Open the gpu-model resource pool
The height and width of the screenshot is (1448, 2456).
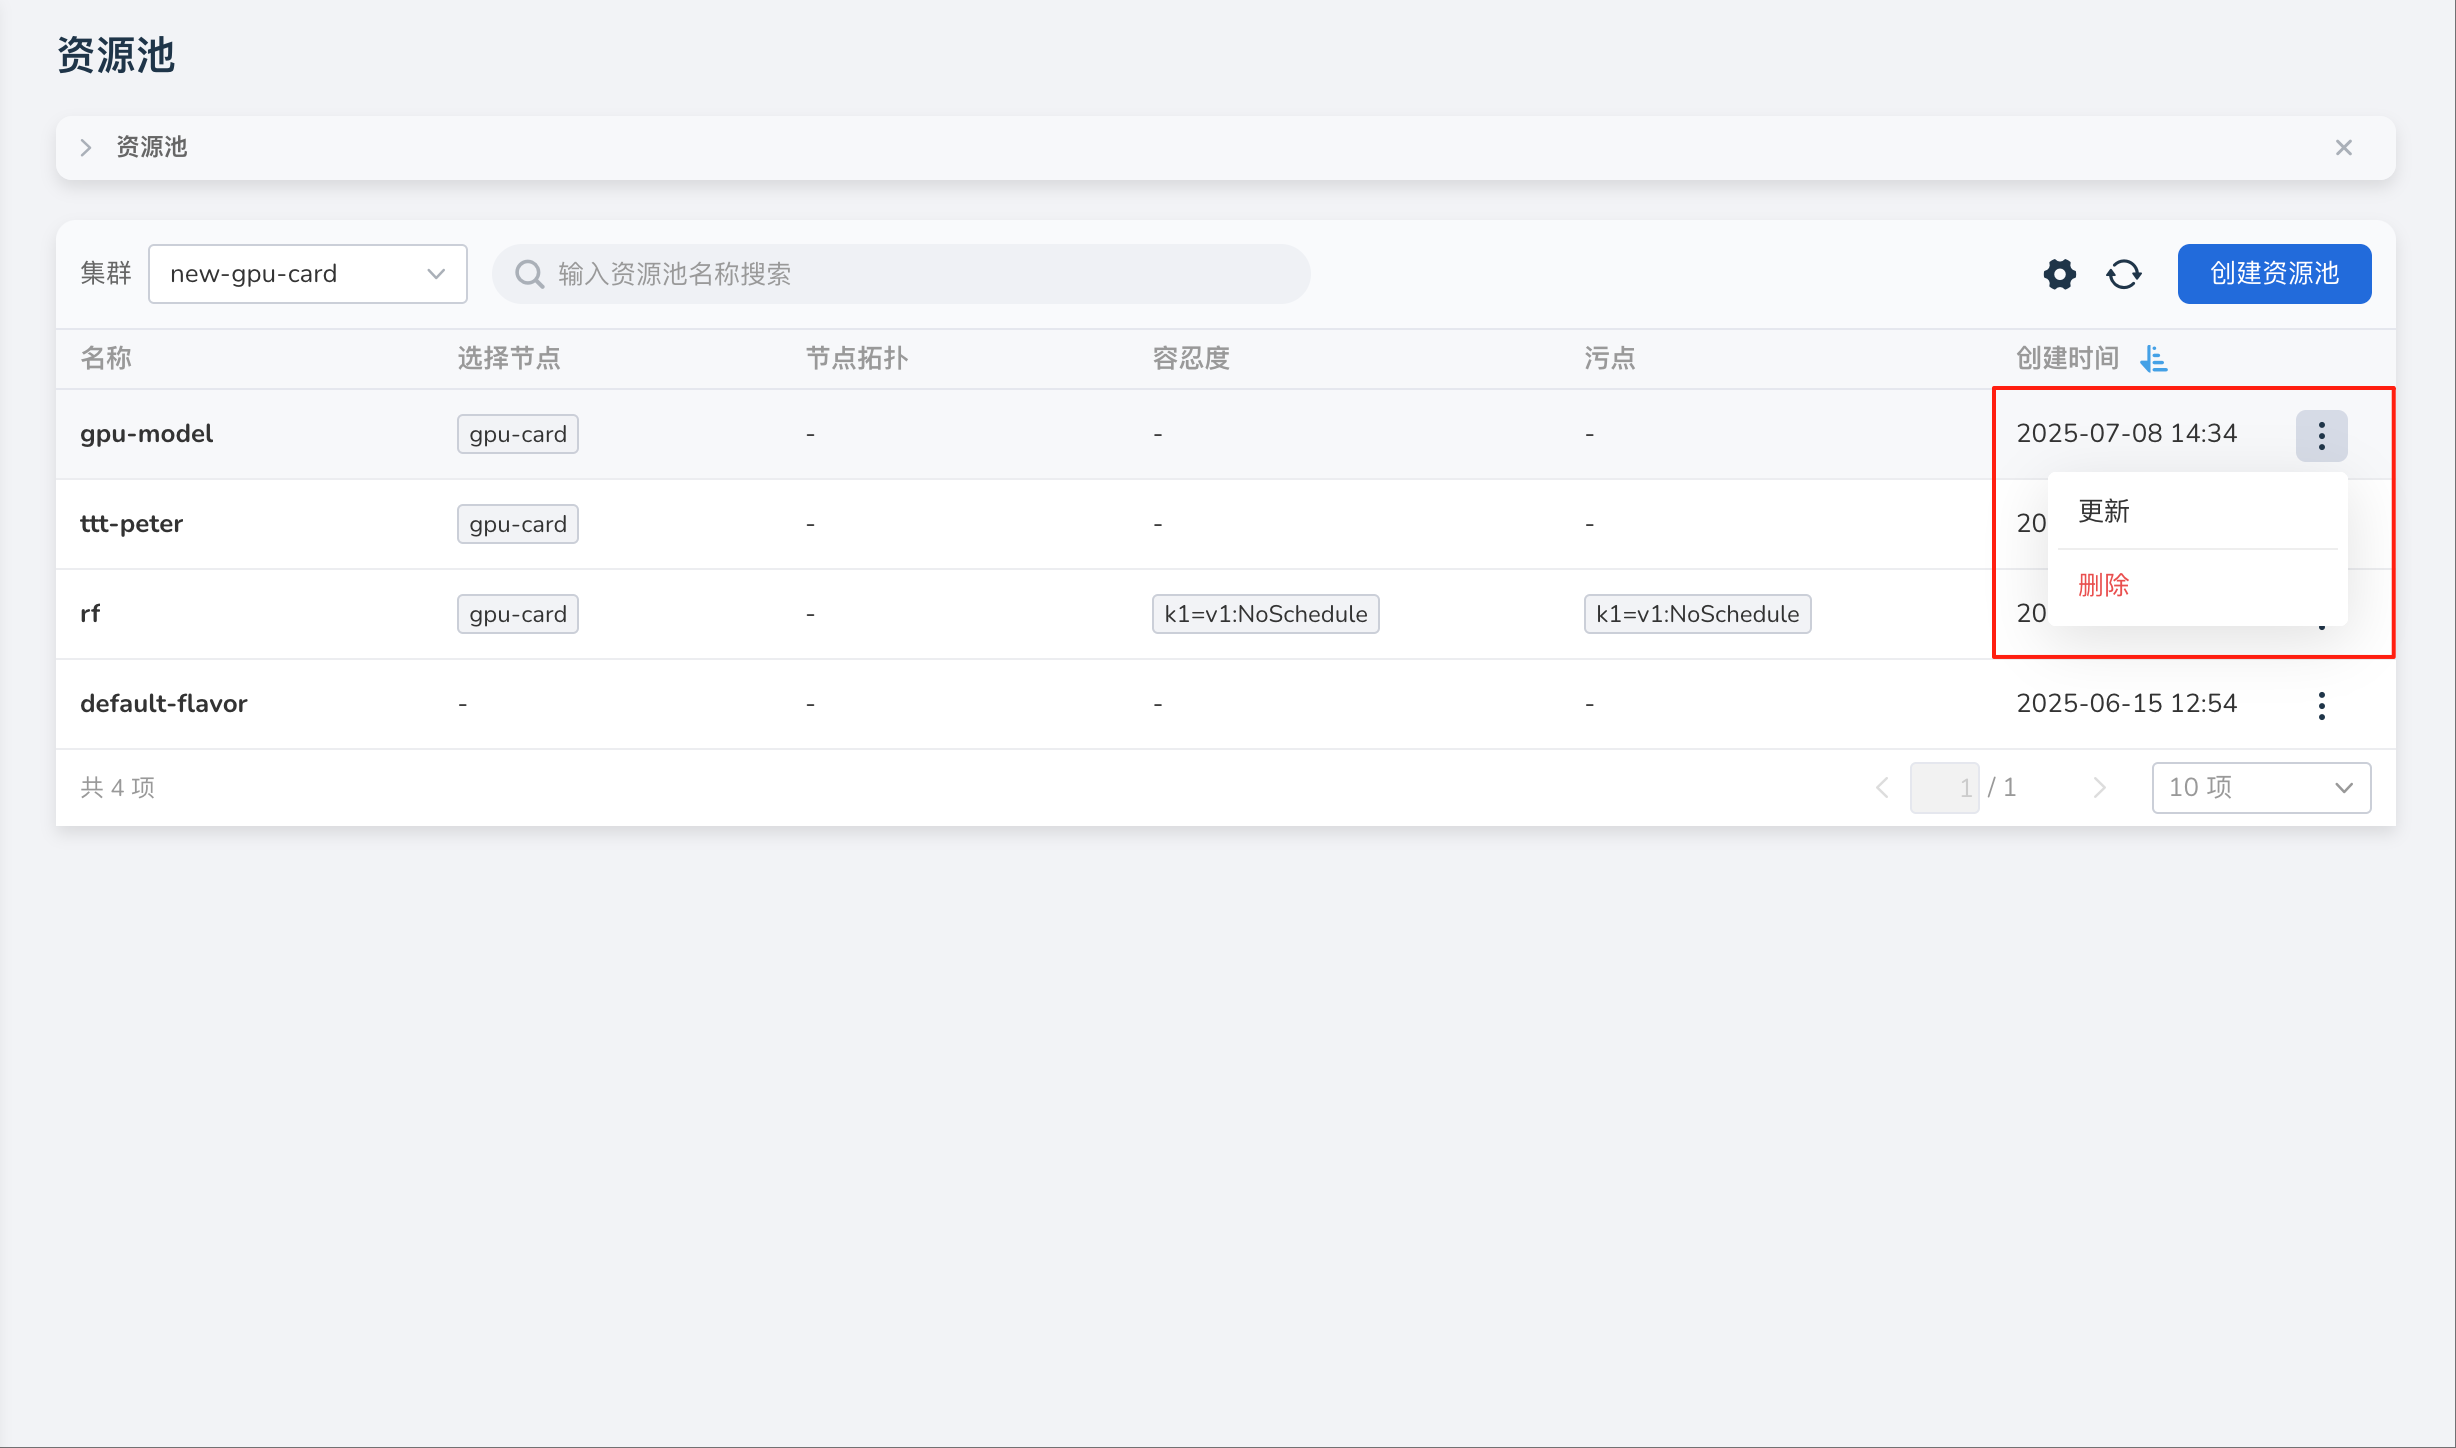[x=147, y=434]
